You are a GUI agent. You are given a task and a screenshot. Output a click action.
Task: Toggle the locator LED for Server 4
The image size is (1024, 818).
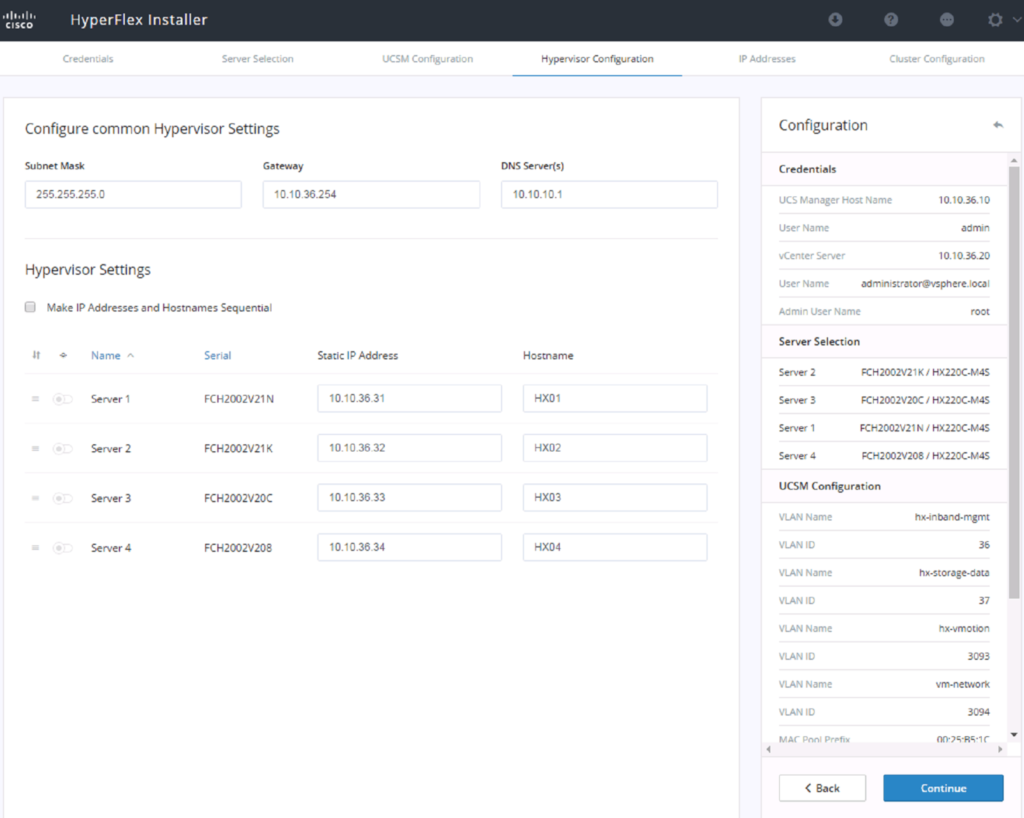click(63, 548)
